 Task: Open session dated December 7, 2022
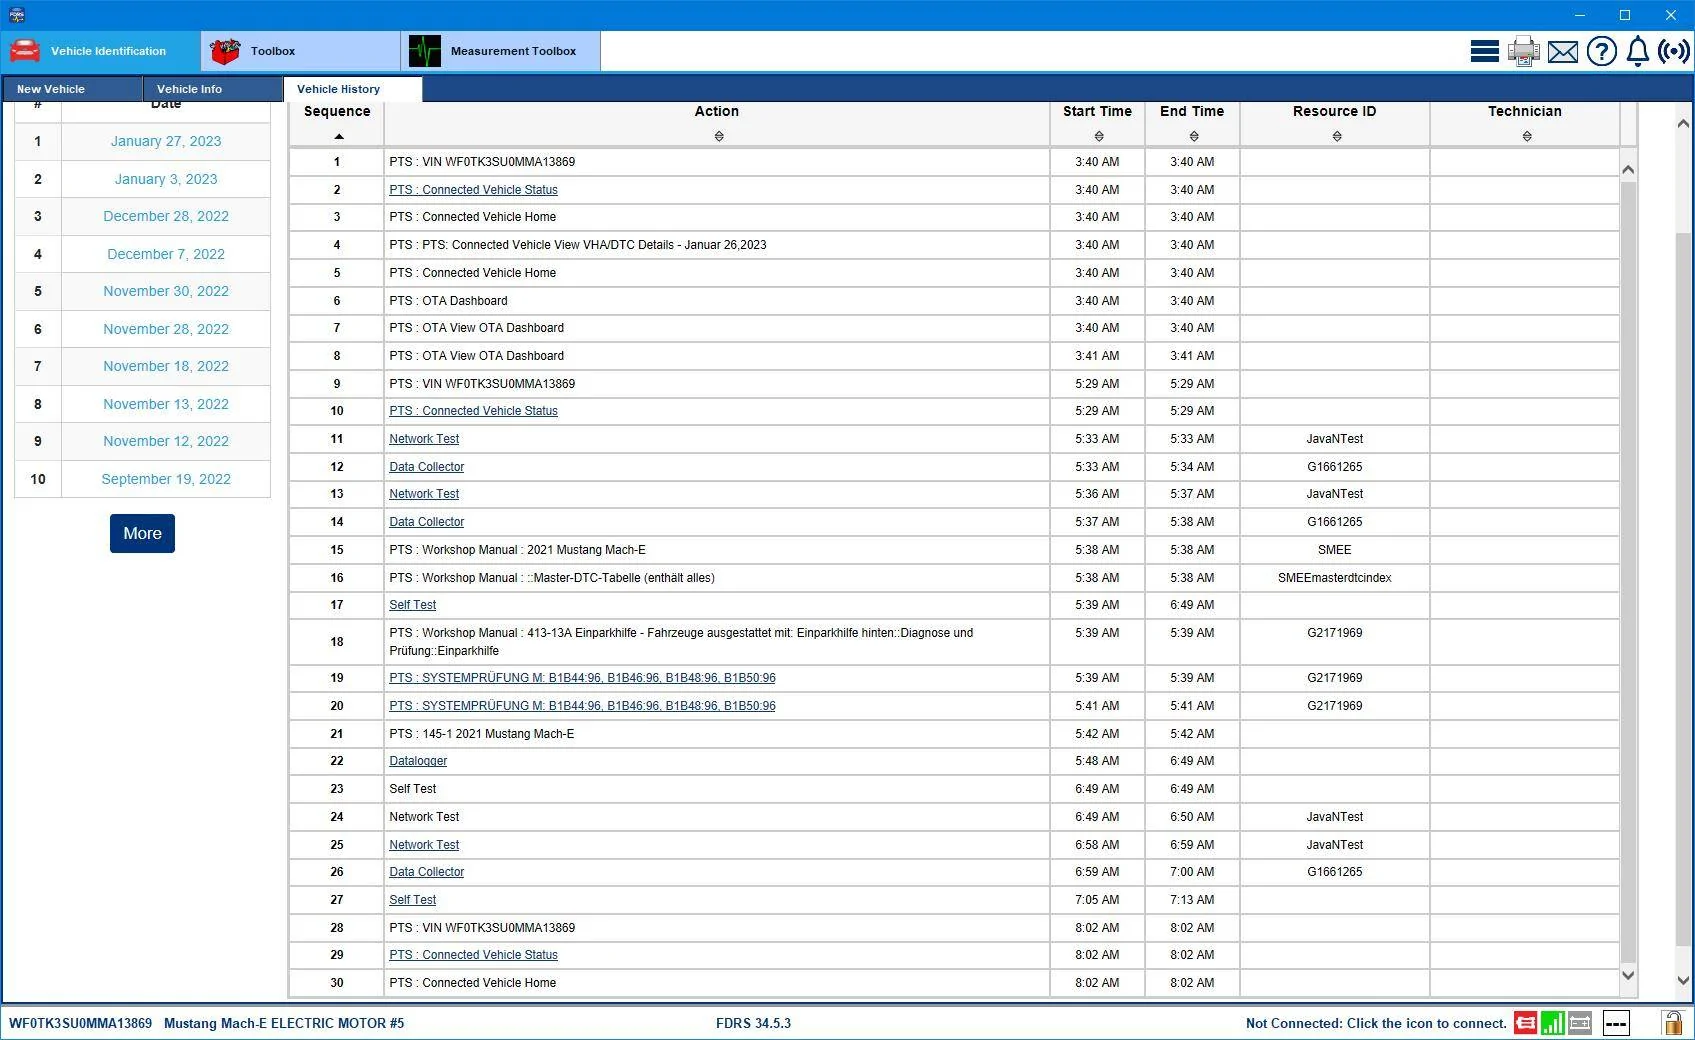point(166,254)
